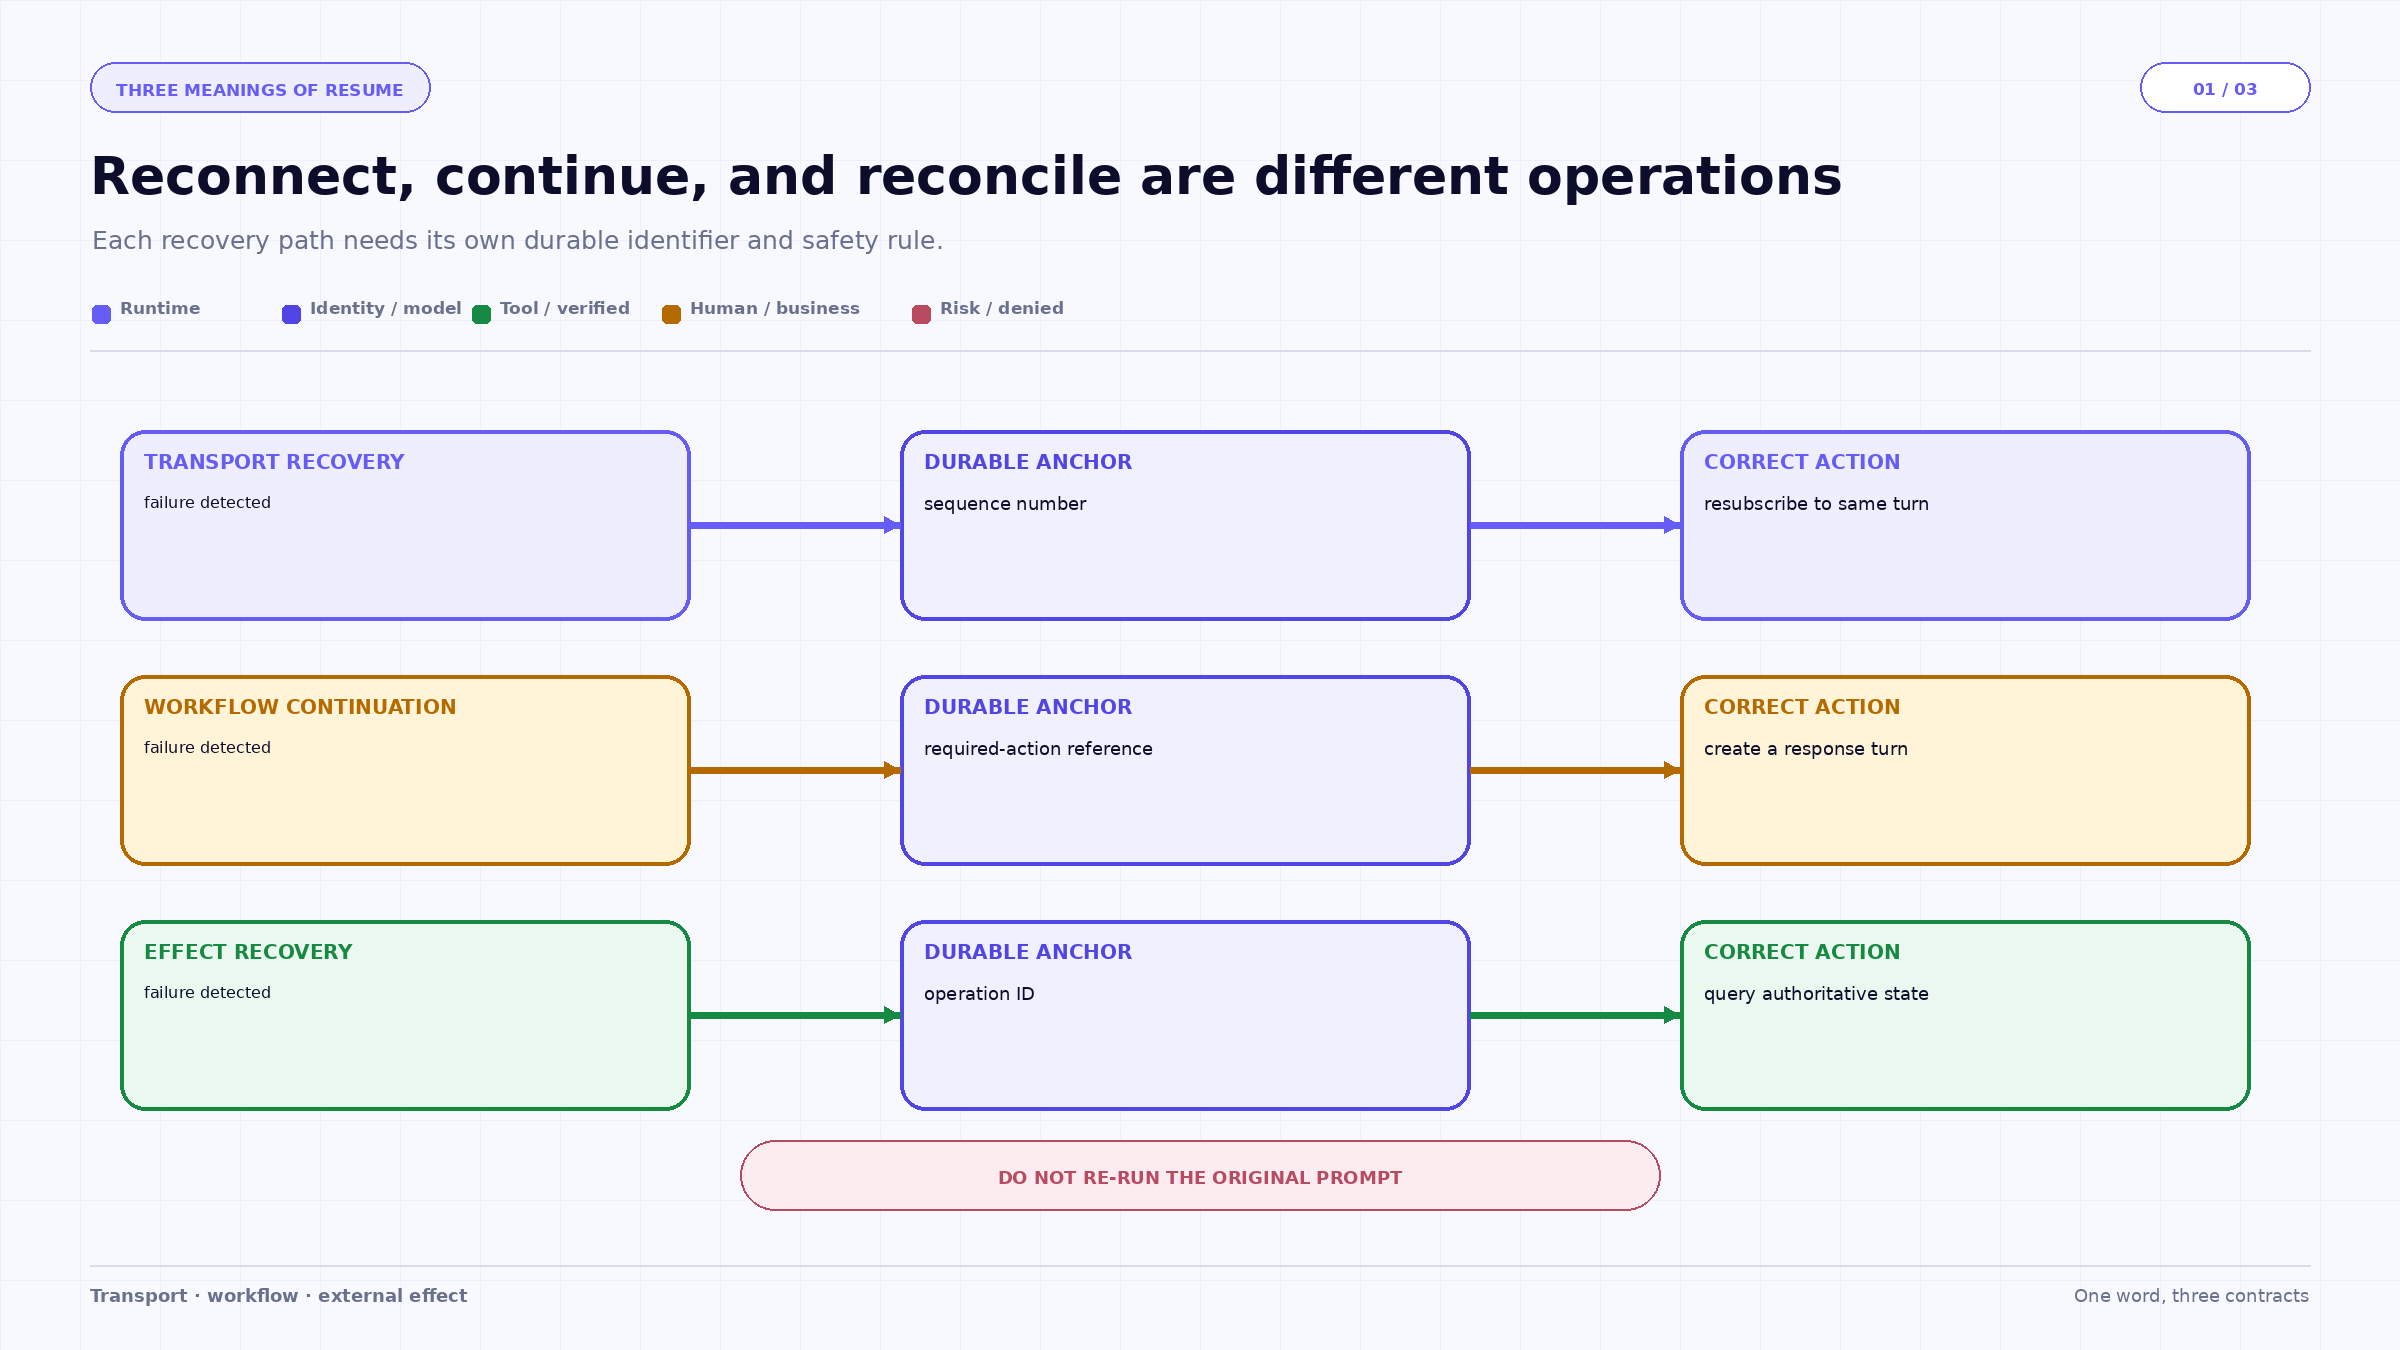
Task: Select the TRANSPORT RECOVERY card heading
Action: coord(274,462)
